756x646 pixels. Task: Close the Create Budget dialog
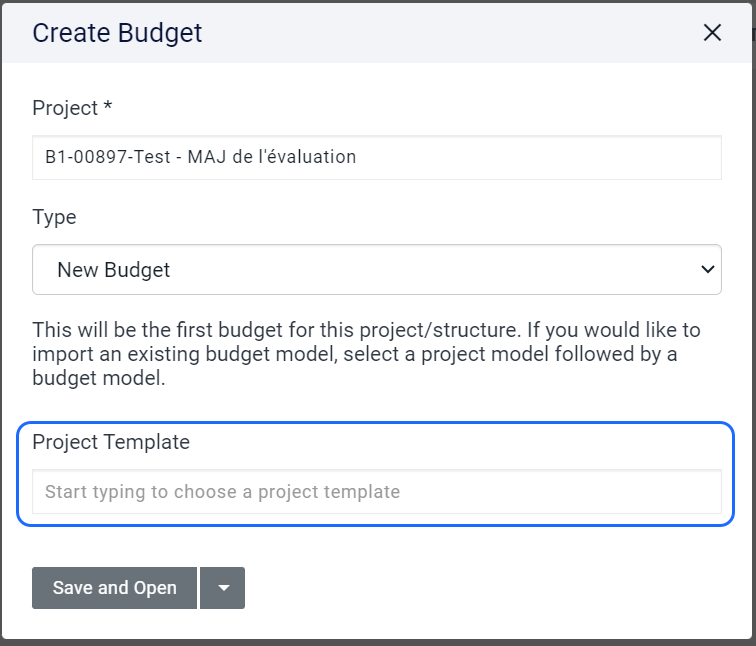712,33
